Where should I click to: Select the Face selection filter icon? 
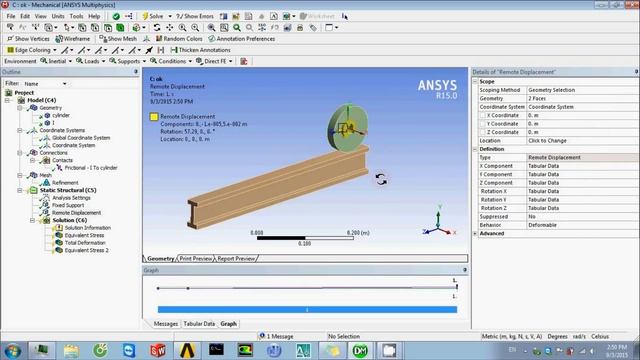coord(108,27)
